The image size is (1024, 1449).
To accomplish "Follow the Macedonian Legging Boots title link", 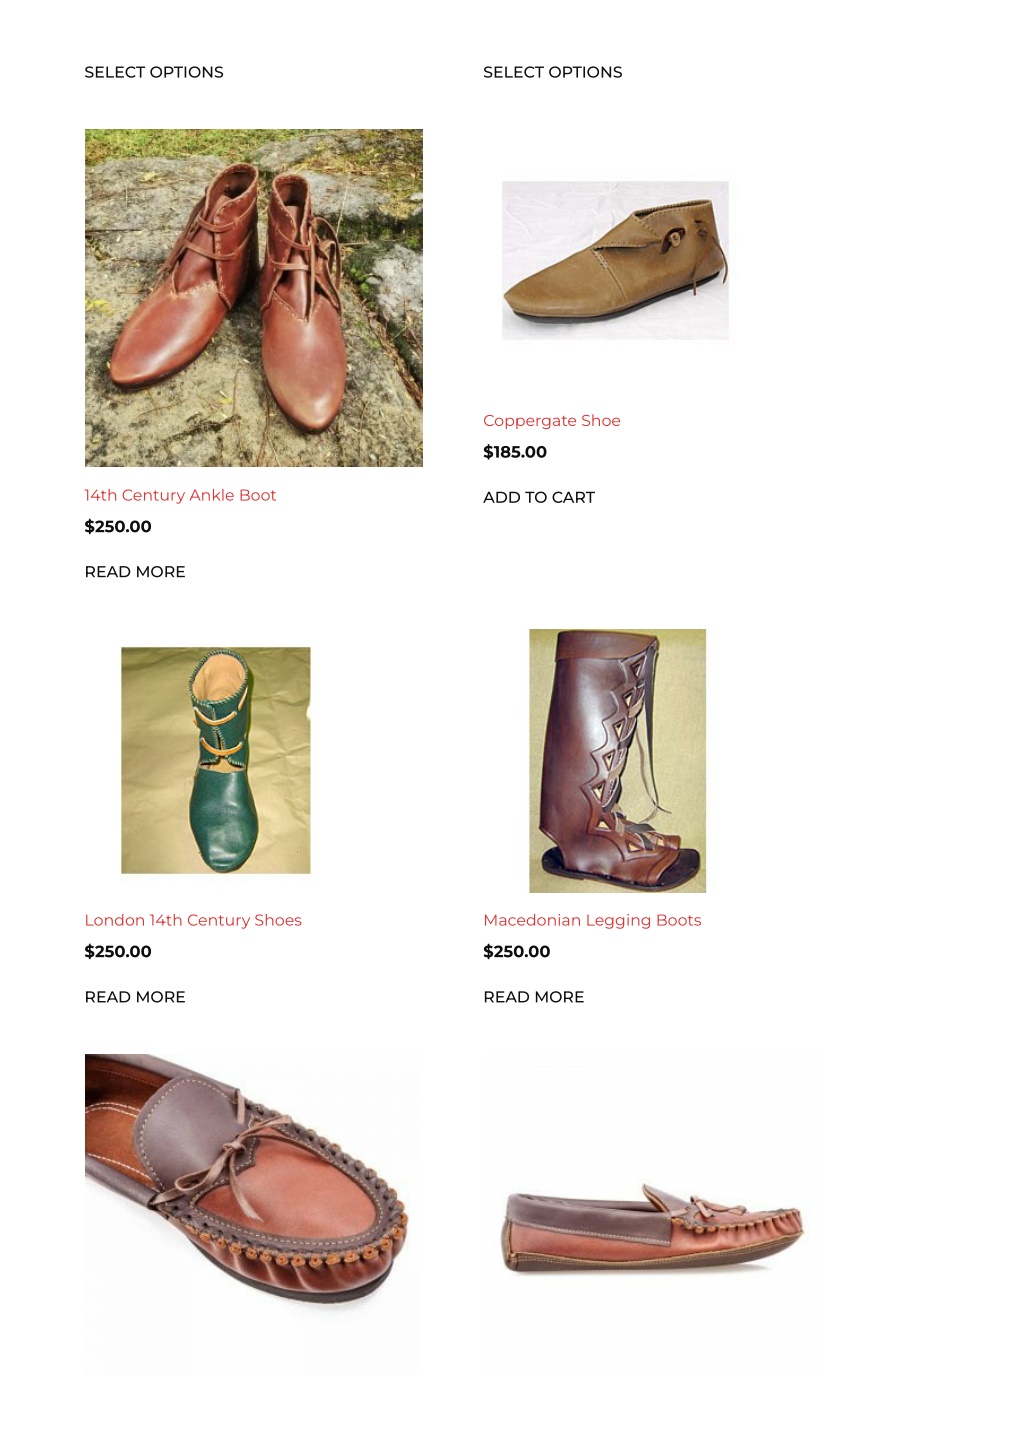I will 592,920.
